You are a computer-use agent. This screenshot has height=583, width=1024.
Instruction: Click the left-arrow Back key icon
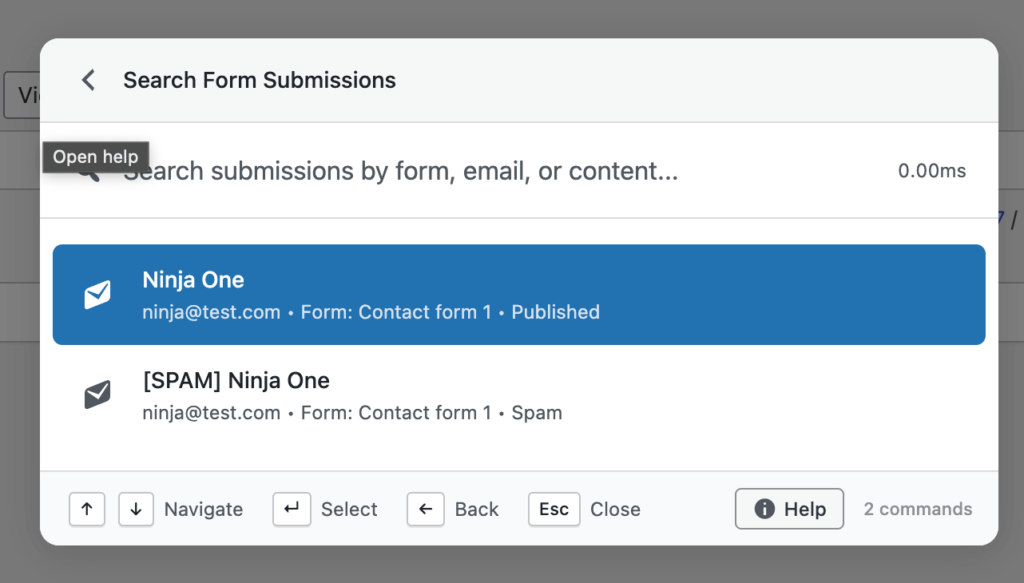tap(425, 509)
